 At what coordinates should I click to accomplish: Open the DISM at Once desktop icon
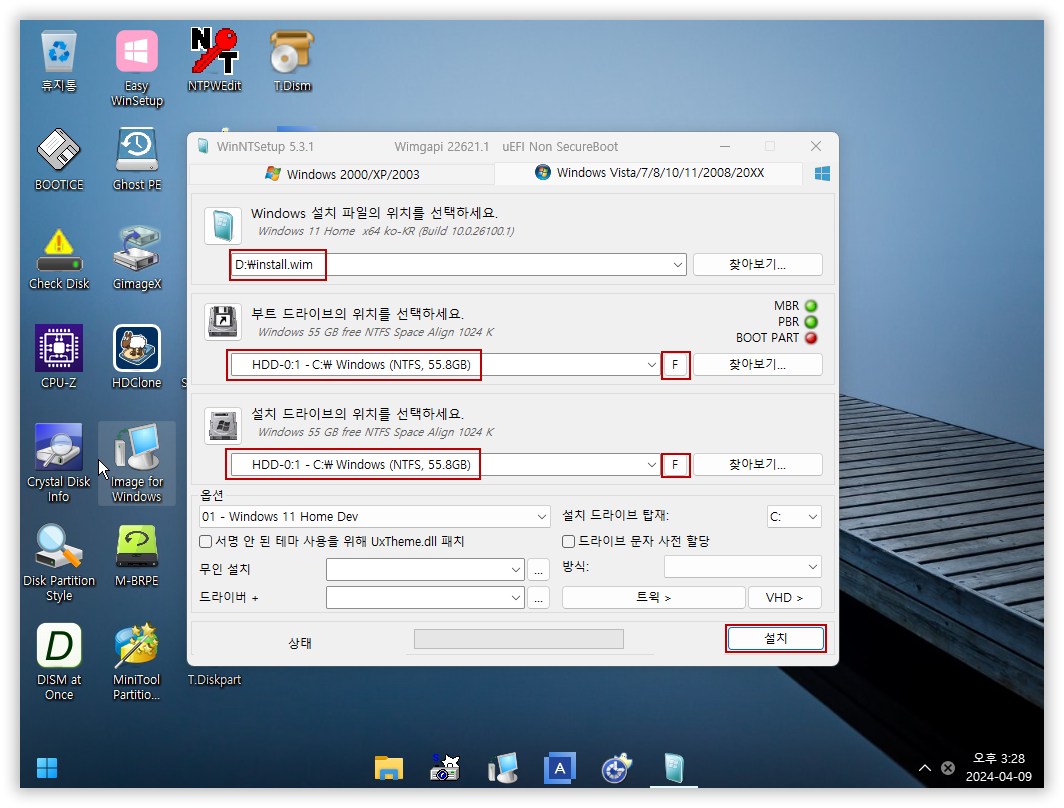(x=59, y=661)
